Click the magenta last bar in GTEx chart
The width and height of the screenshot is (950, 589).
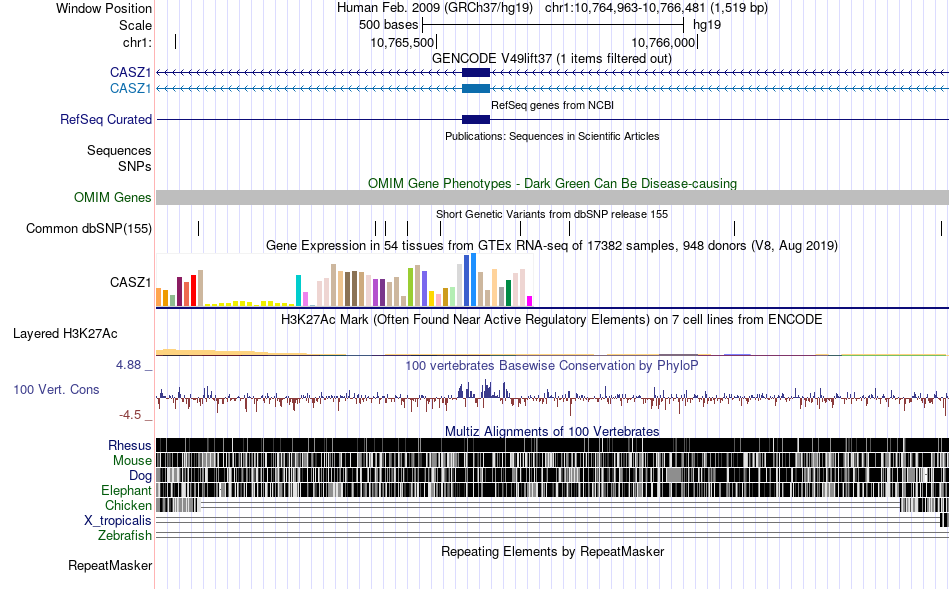click(x=530, y=301)
